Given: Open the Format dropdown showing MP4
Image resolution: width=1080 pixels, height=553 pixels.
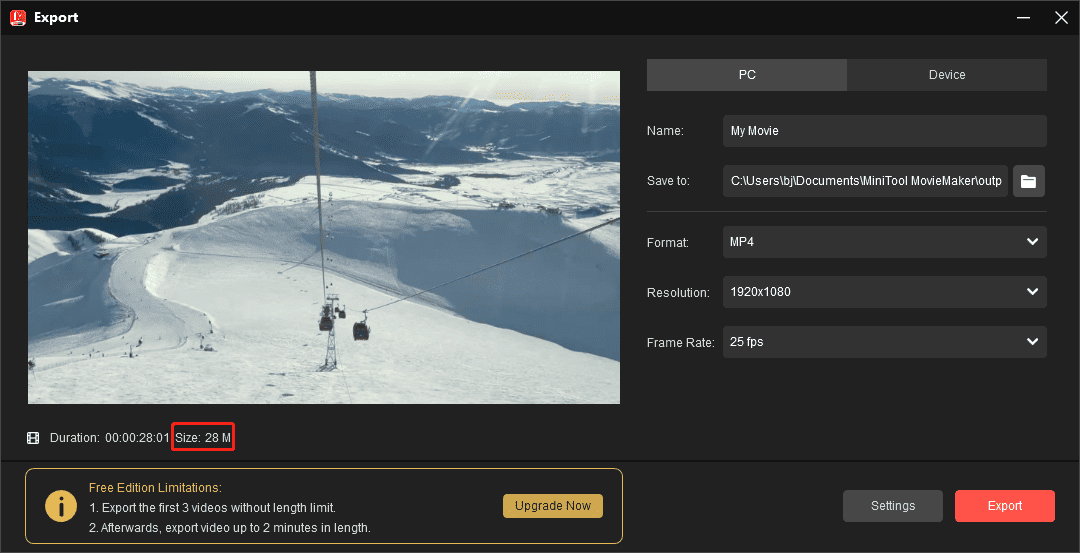Looking at the screenshot, I should click(x=884, y=242).
